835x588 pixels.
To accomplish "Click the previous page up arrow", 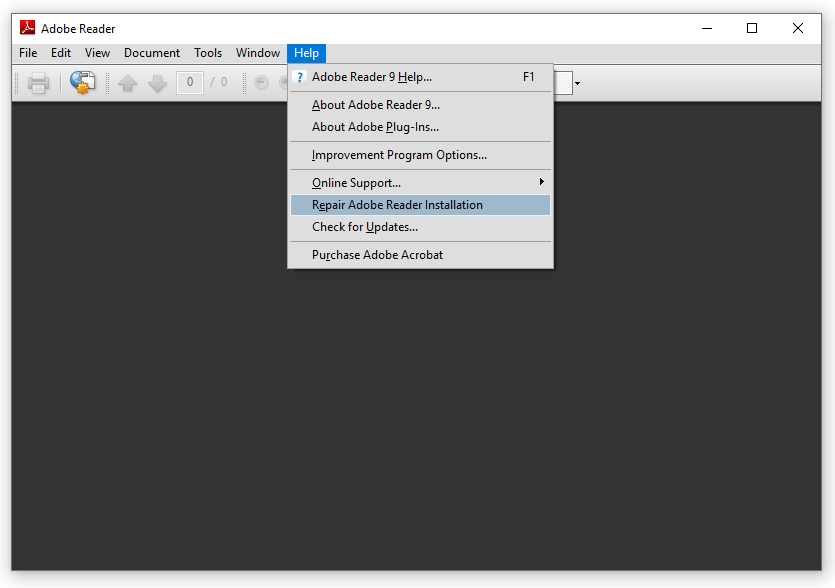I will click(x=127, y=83).
